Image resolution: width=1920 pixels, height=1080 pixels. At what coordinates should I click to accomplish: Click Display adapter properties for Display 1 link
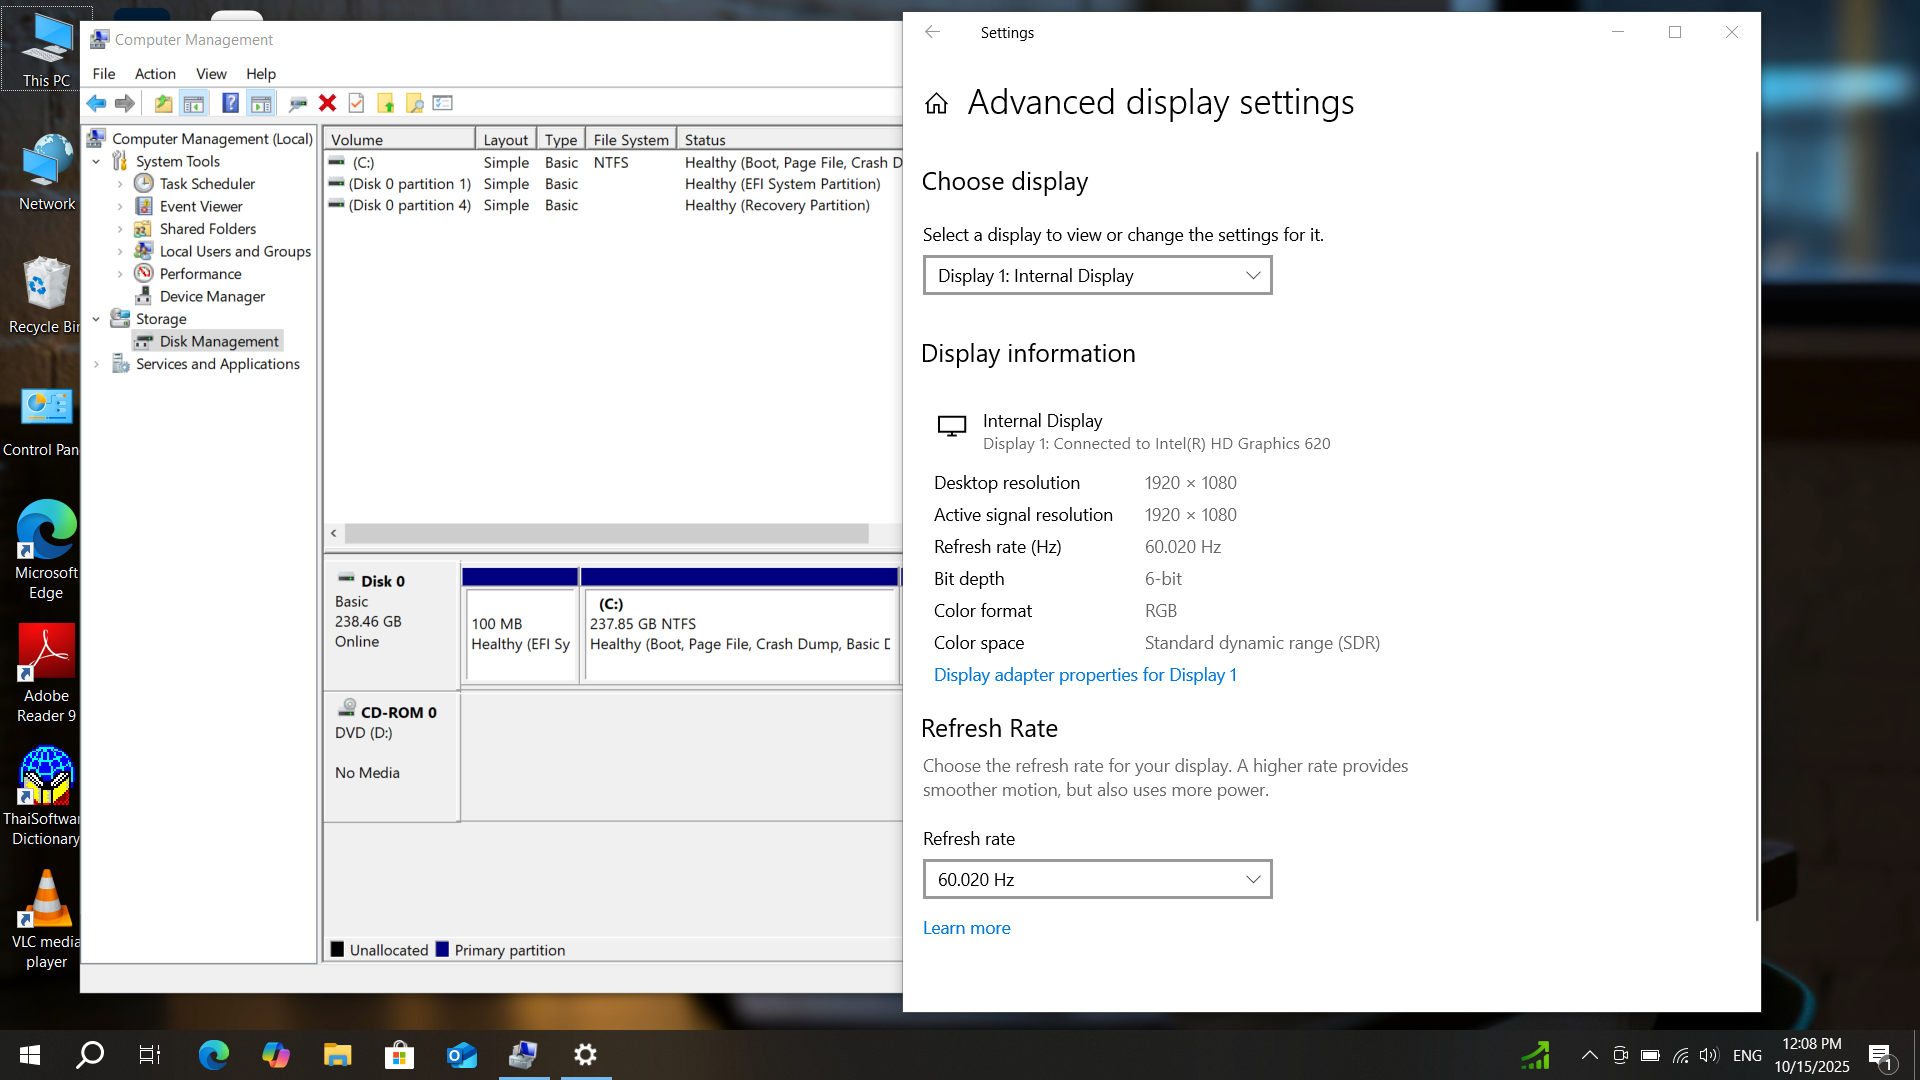click(x=1085, y=675)
